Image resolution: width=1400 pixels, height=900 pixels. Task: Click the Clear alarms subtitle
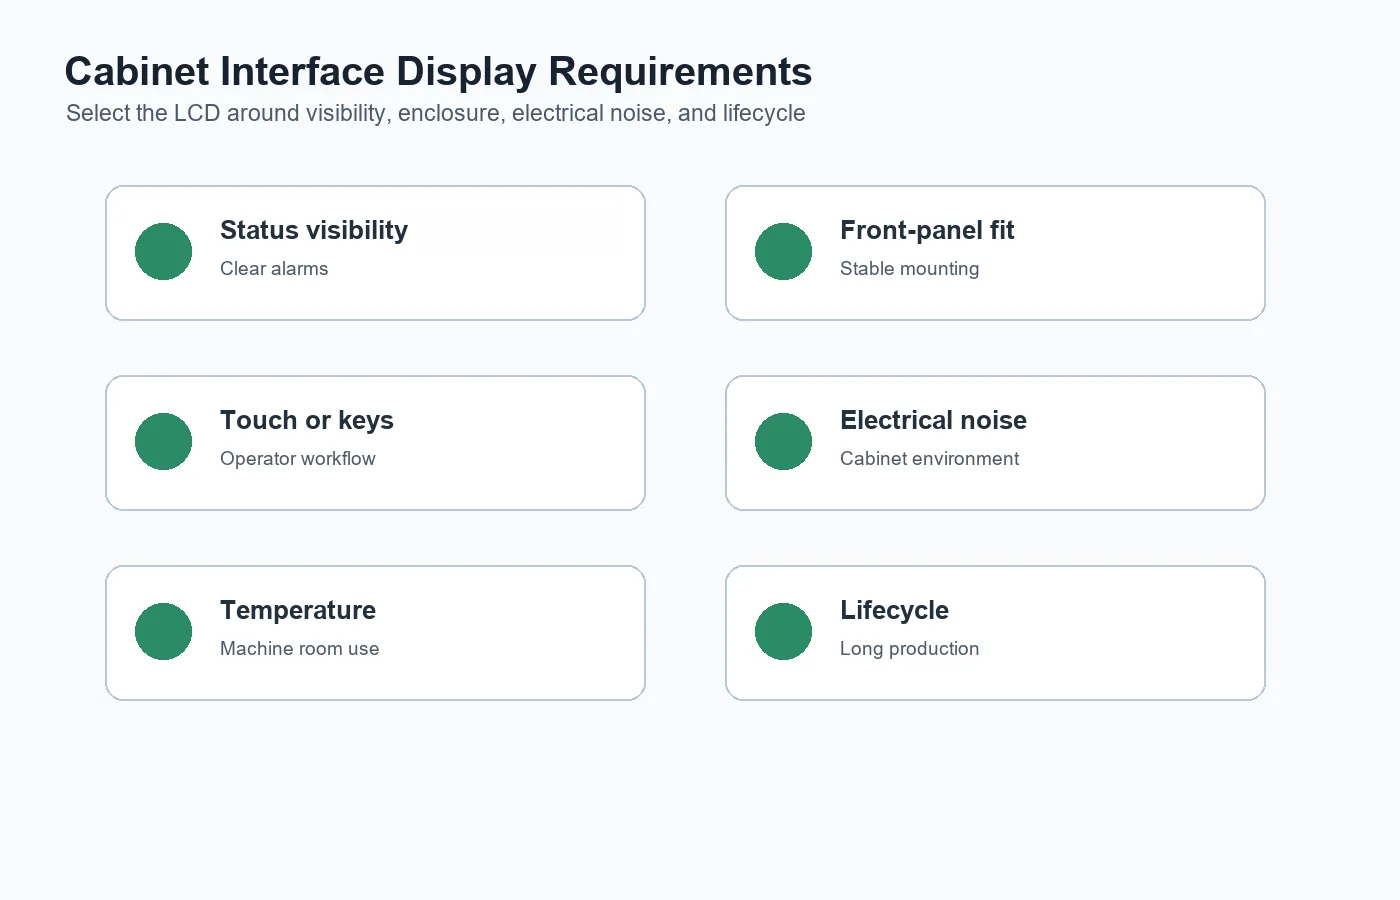point(274,268)
